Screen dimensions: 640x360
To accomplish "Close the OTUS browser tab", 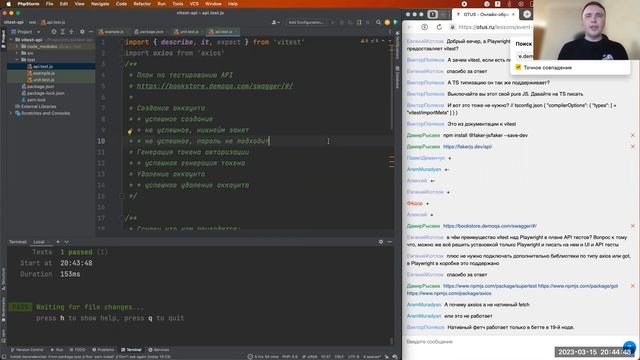I will 513,14.
